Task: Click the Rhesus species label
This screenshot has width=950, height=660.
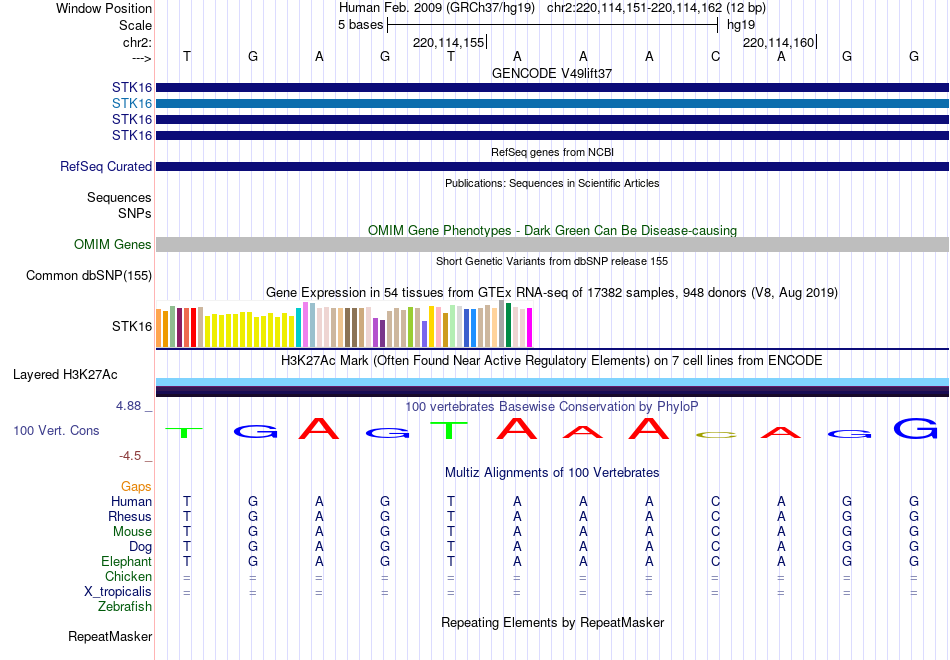Action: point(130,516)
